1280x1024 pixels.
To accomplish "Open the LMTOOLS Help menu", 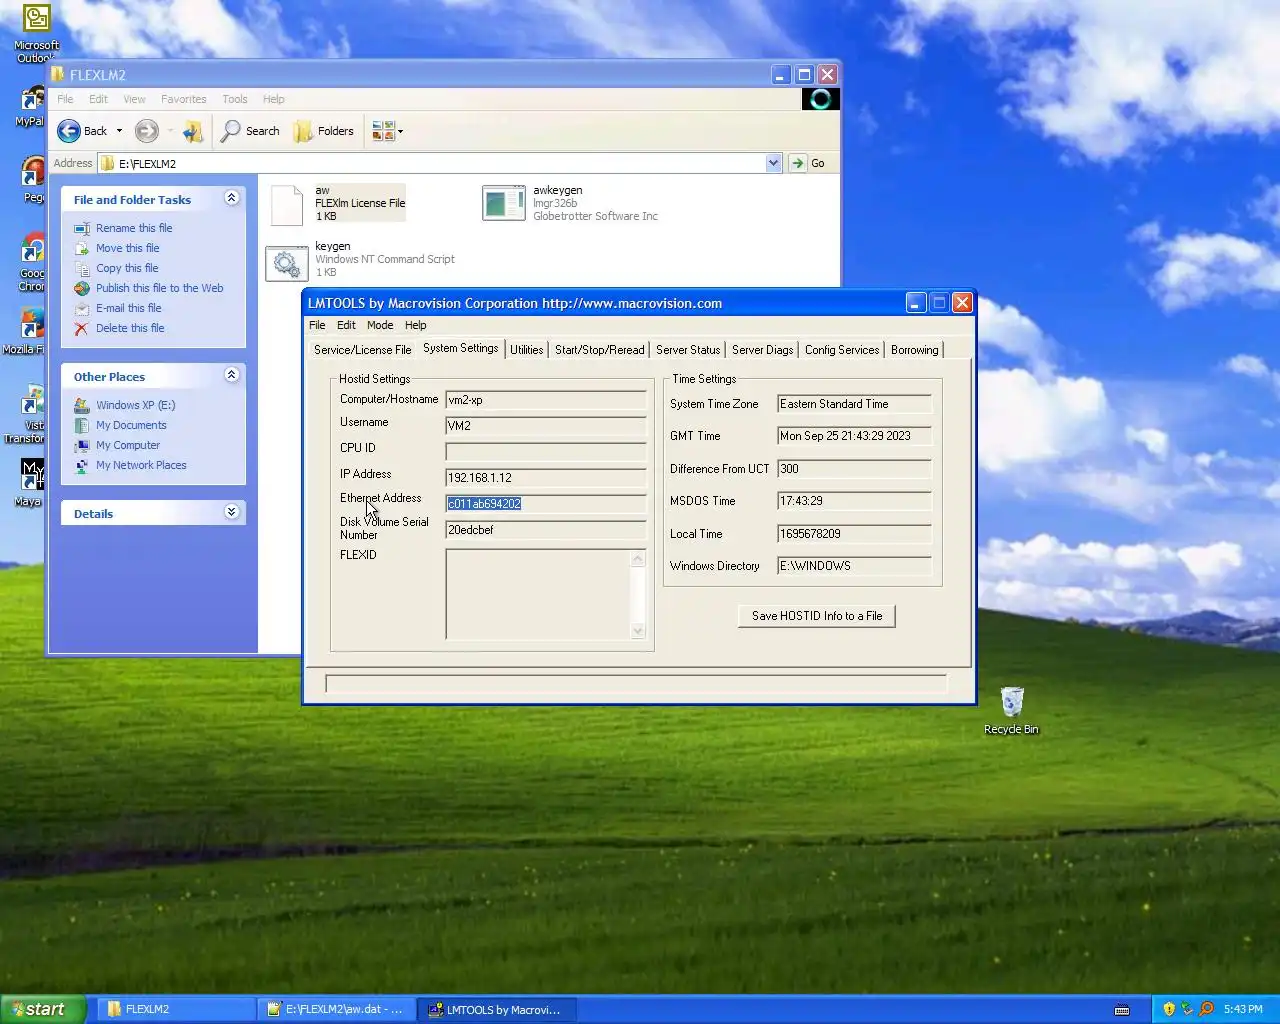I will [416, 325].
